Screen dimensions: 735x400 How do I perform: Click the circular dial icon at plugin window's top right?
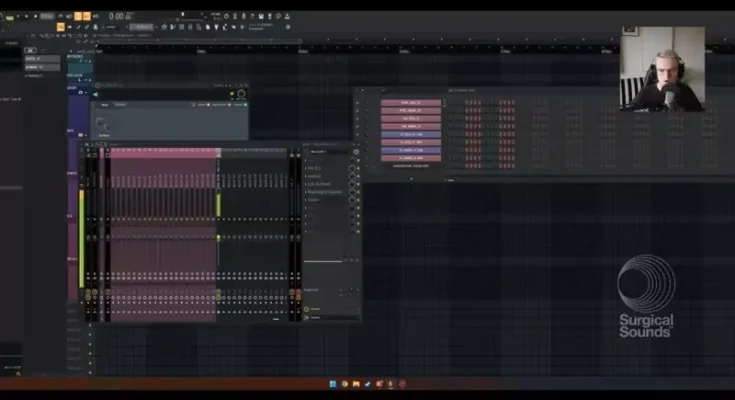(x=241, y=94)
